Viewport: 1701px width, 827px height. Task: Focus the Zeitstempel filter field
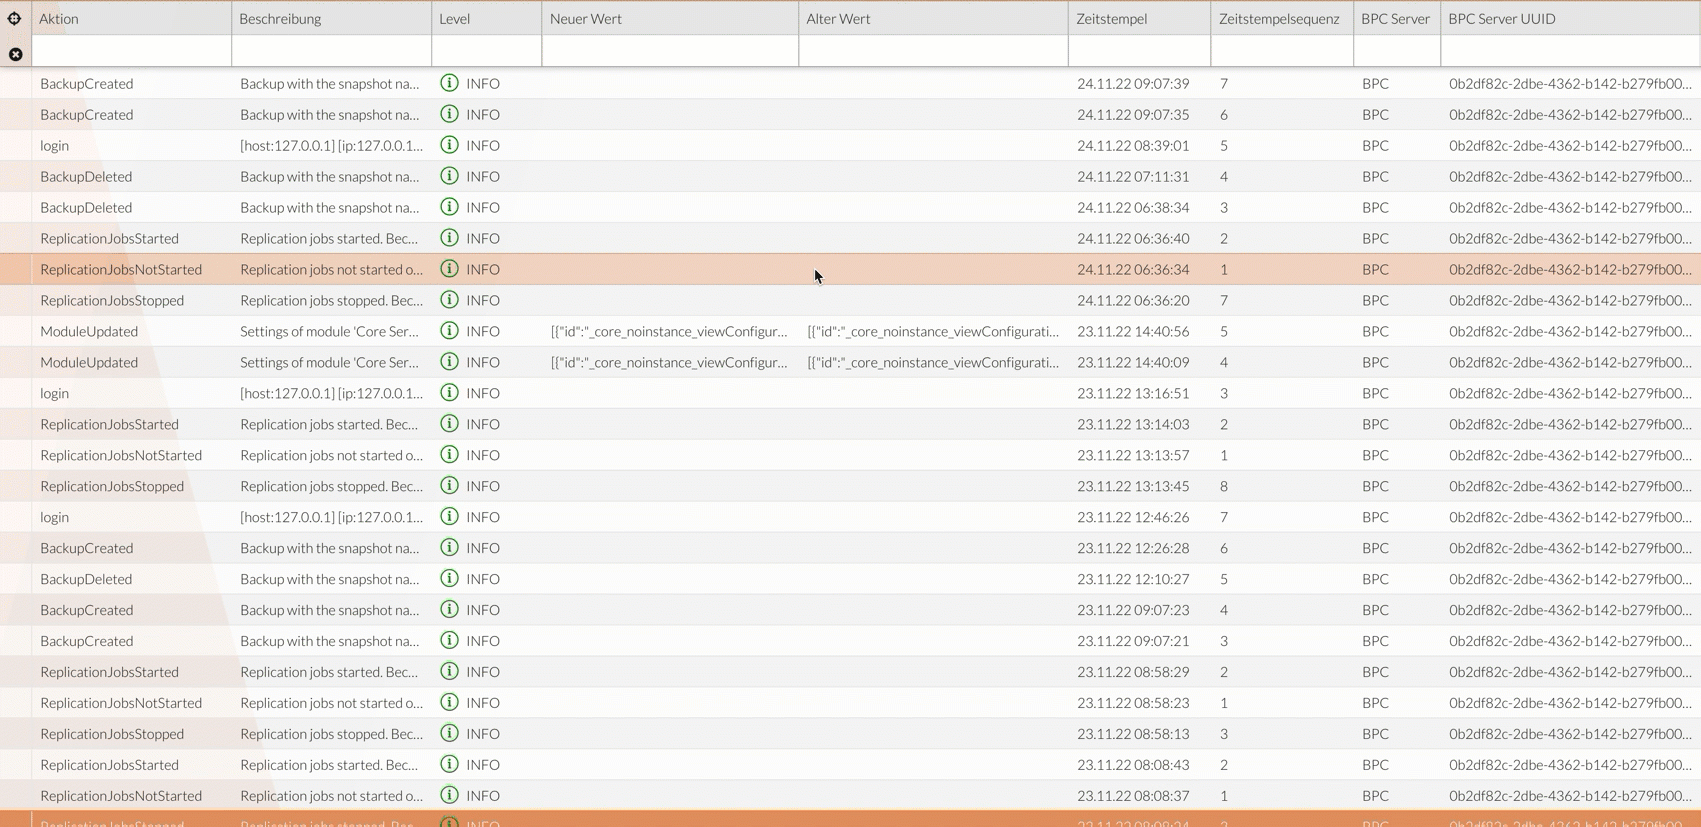[1138, 52]
